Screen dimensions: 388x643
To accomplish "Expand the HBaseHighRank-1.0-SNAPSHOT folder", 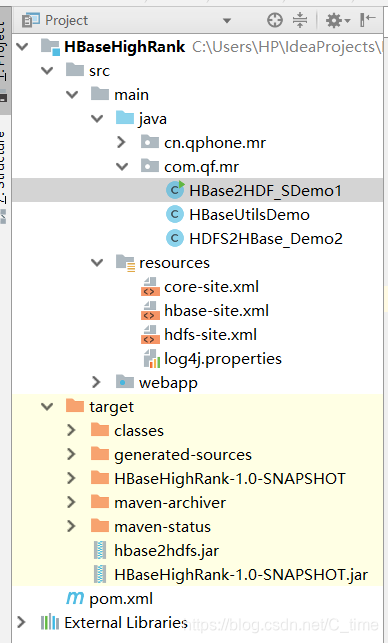I will pos(71,479).
